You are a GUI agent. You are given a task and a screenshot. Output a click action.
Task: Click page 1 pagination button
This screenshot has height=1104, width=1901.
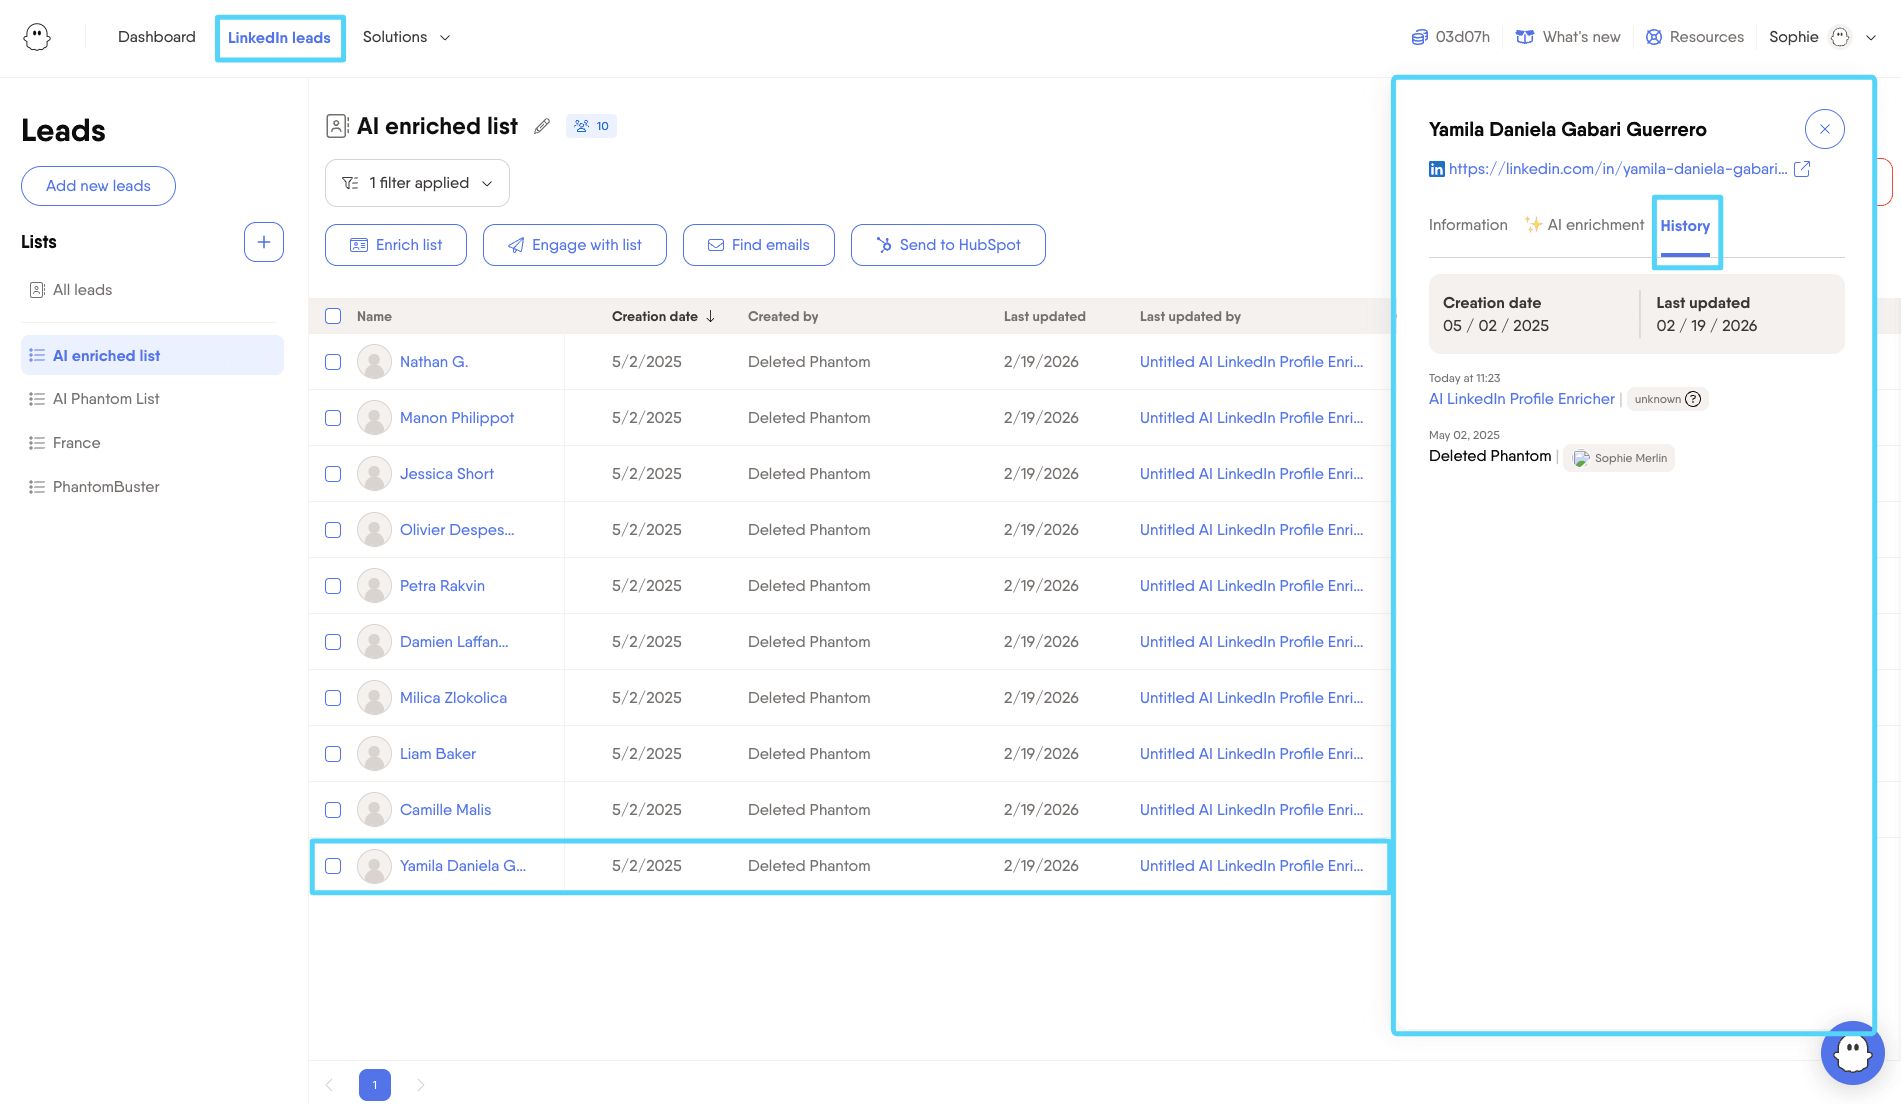(375, 1085)
